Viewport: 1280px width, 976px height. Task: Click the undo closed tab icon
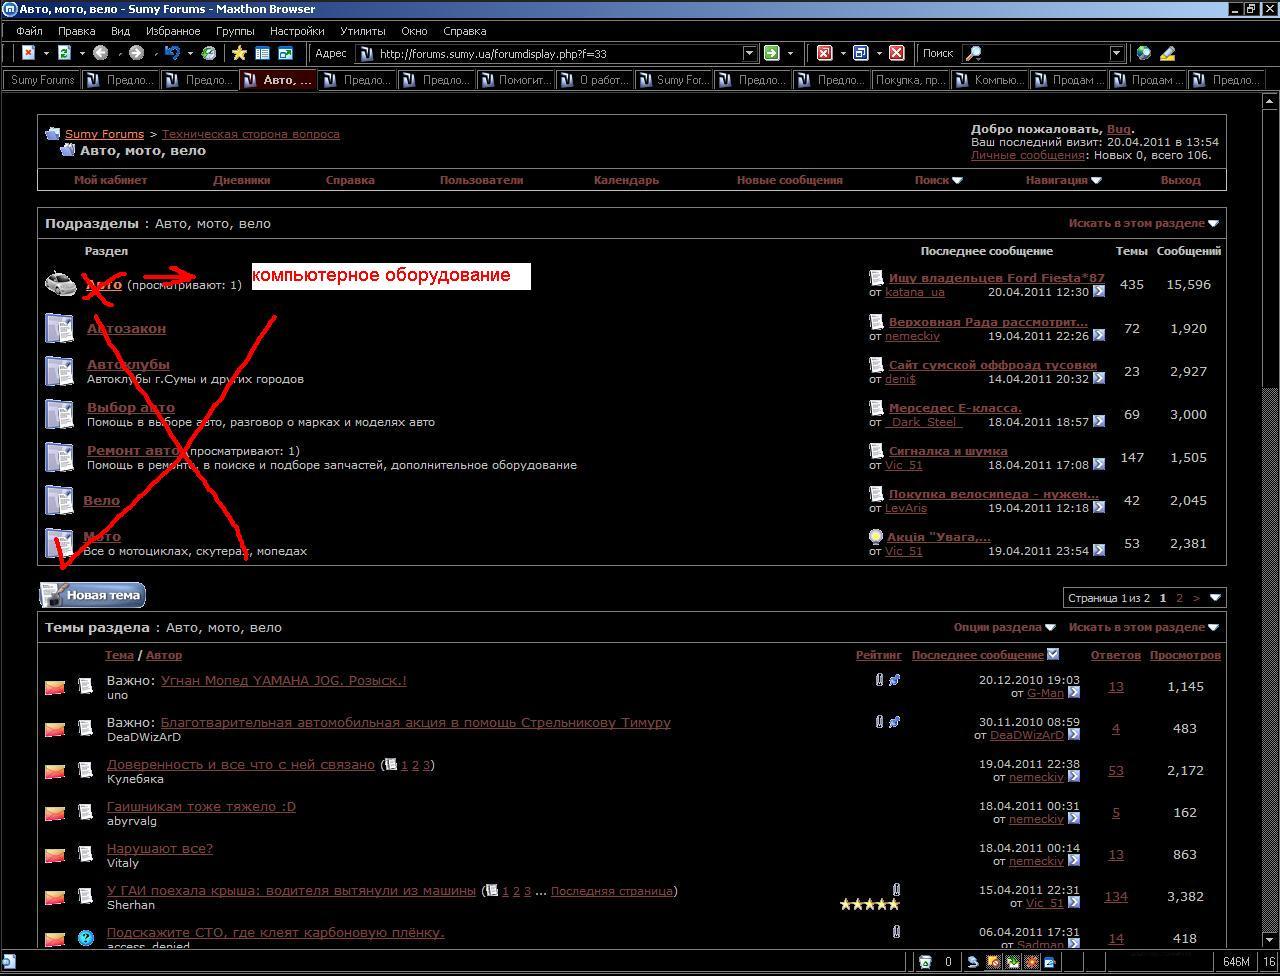tap(173, 53)
